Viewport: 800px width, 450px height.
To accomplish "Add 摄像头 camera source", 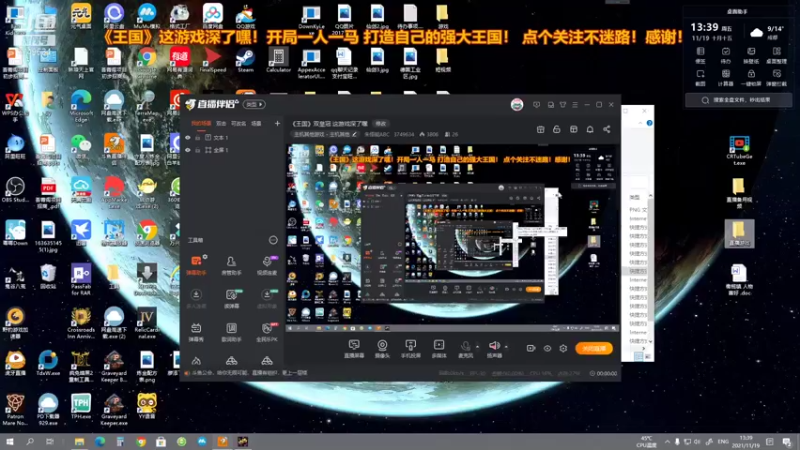I will (x=382, y=348).
